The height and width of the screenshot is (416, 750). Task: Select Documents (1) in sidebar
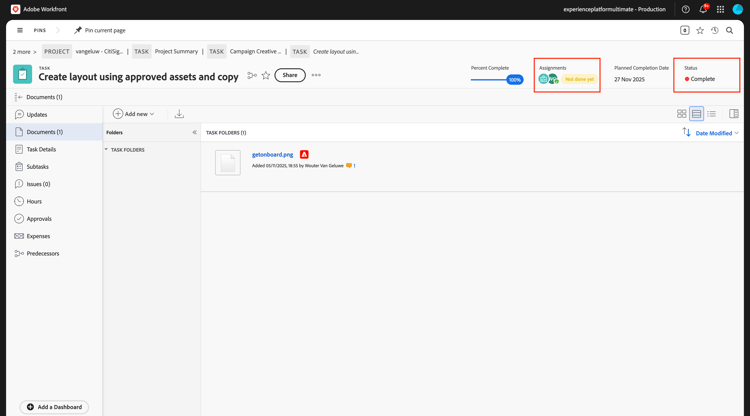(55, 132)
